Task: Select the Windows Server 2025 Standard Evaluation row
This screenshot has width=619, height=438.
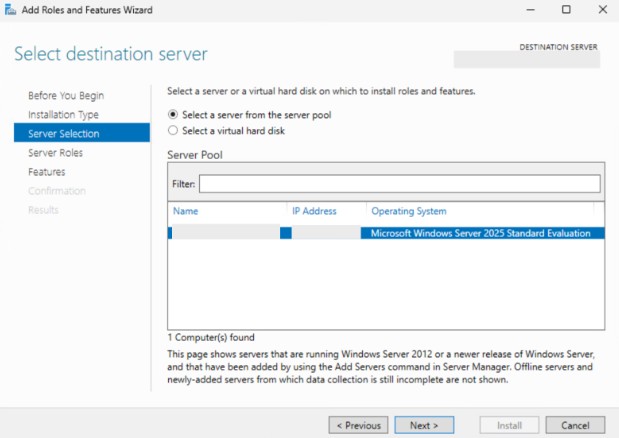Action: [x=480, y=233]
